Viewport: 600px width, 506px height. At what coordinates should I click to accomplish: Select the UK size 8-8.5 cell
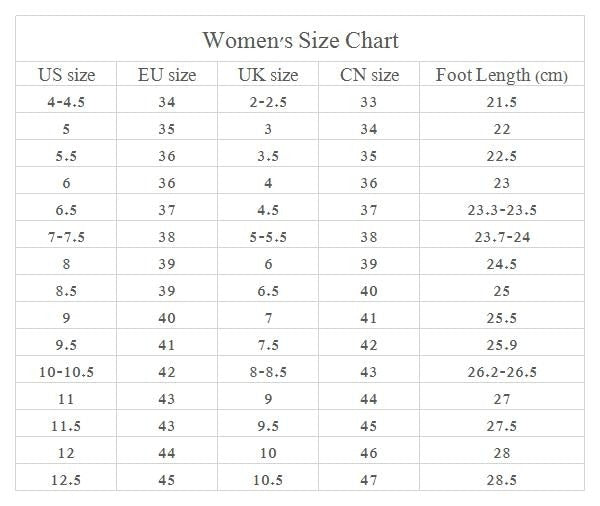(x=268, y=372)
